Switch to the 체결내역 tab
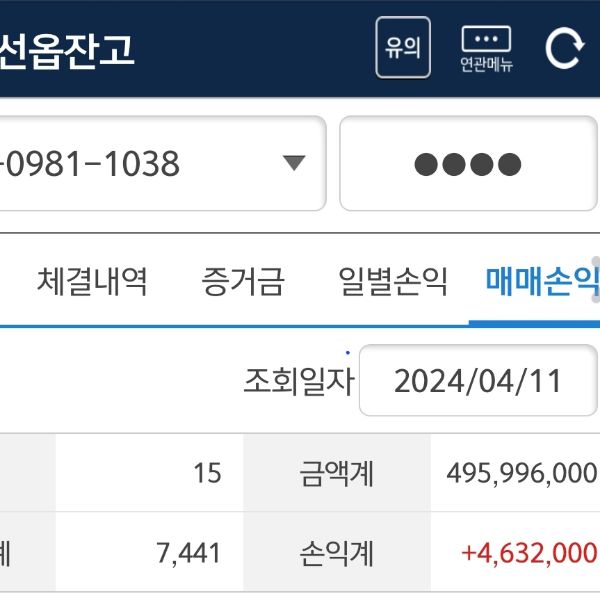Screen dimensions: 600x600 pos(92,282)
